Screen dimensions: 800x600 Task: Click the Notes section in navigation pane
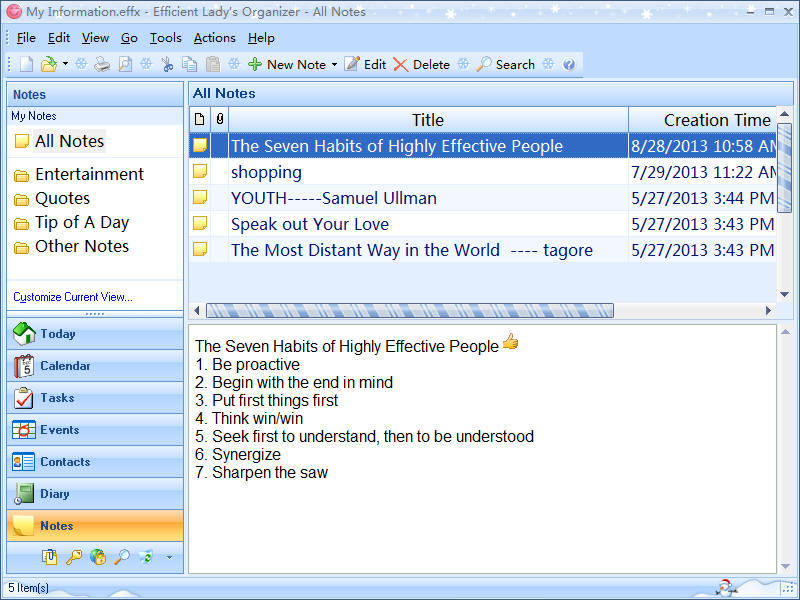point(95,526)
